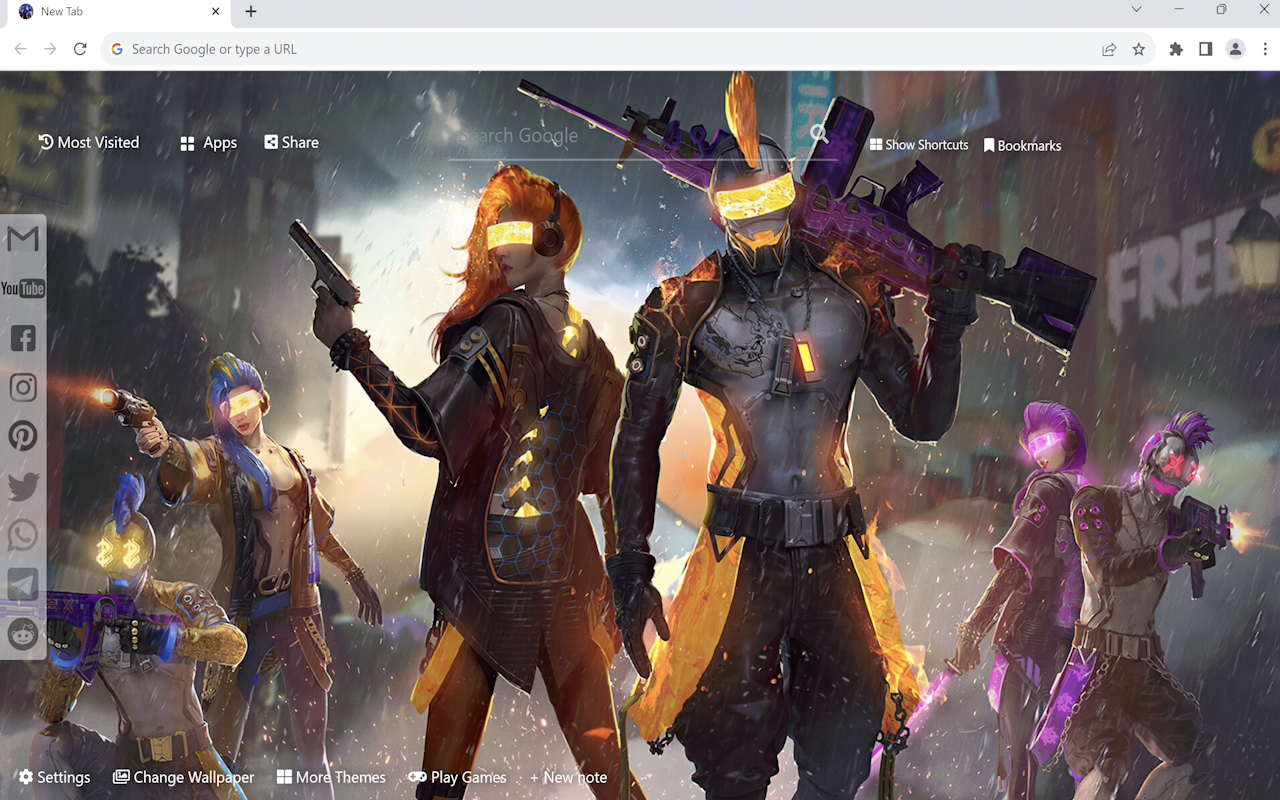The image size is (1280, 800).
Task: Close the New Tab tab
Action: click(216, 11)
